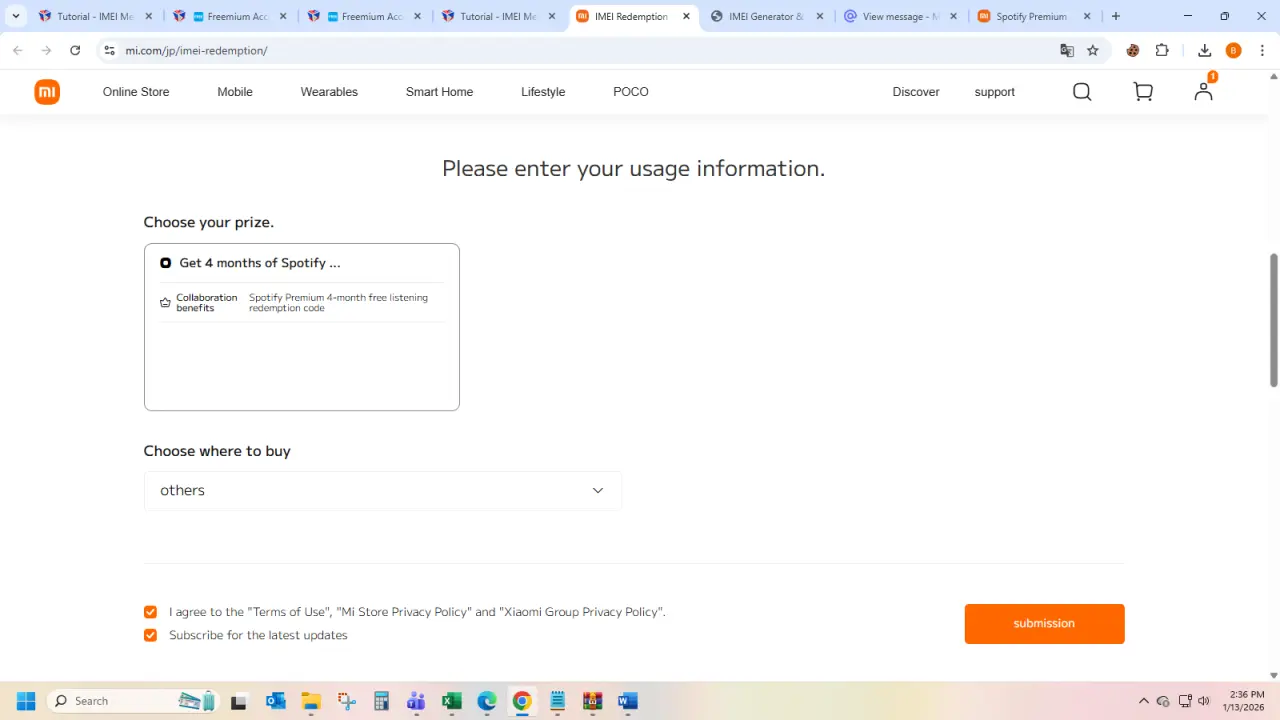The height and width of the screenshot is (720, 1280).
Task: Click the taskbar Search box
Action: pyautogui.click(x=132, y=701)
